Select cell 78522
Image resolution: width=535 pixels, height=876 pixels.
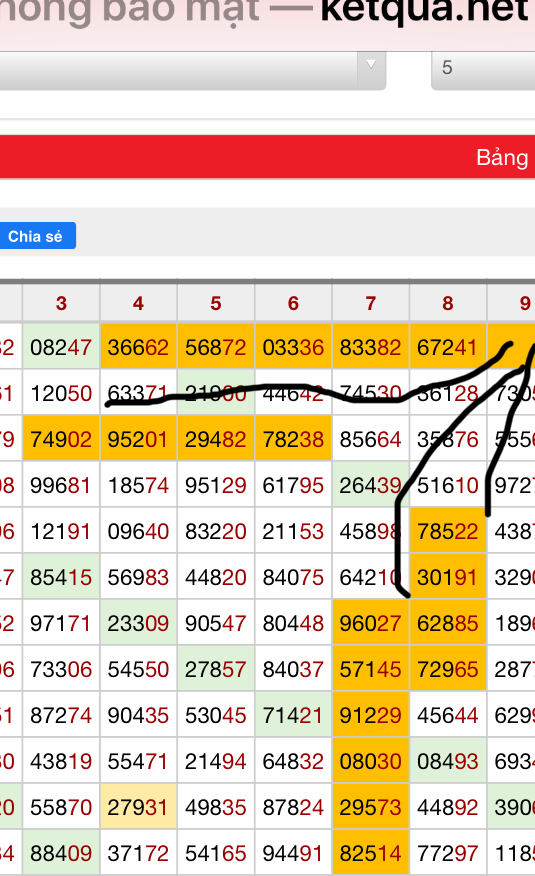pos(448,531)
